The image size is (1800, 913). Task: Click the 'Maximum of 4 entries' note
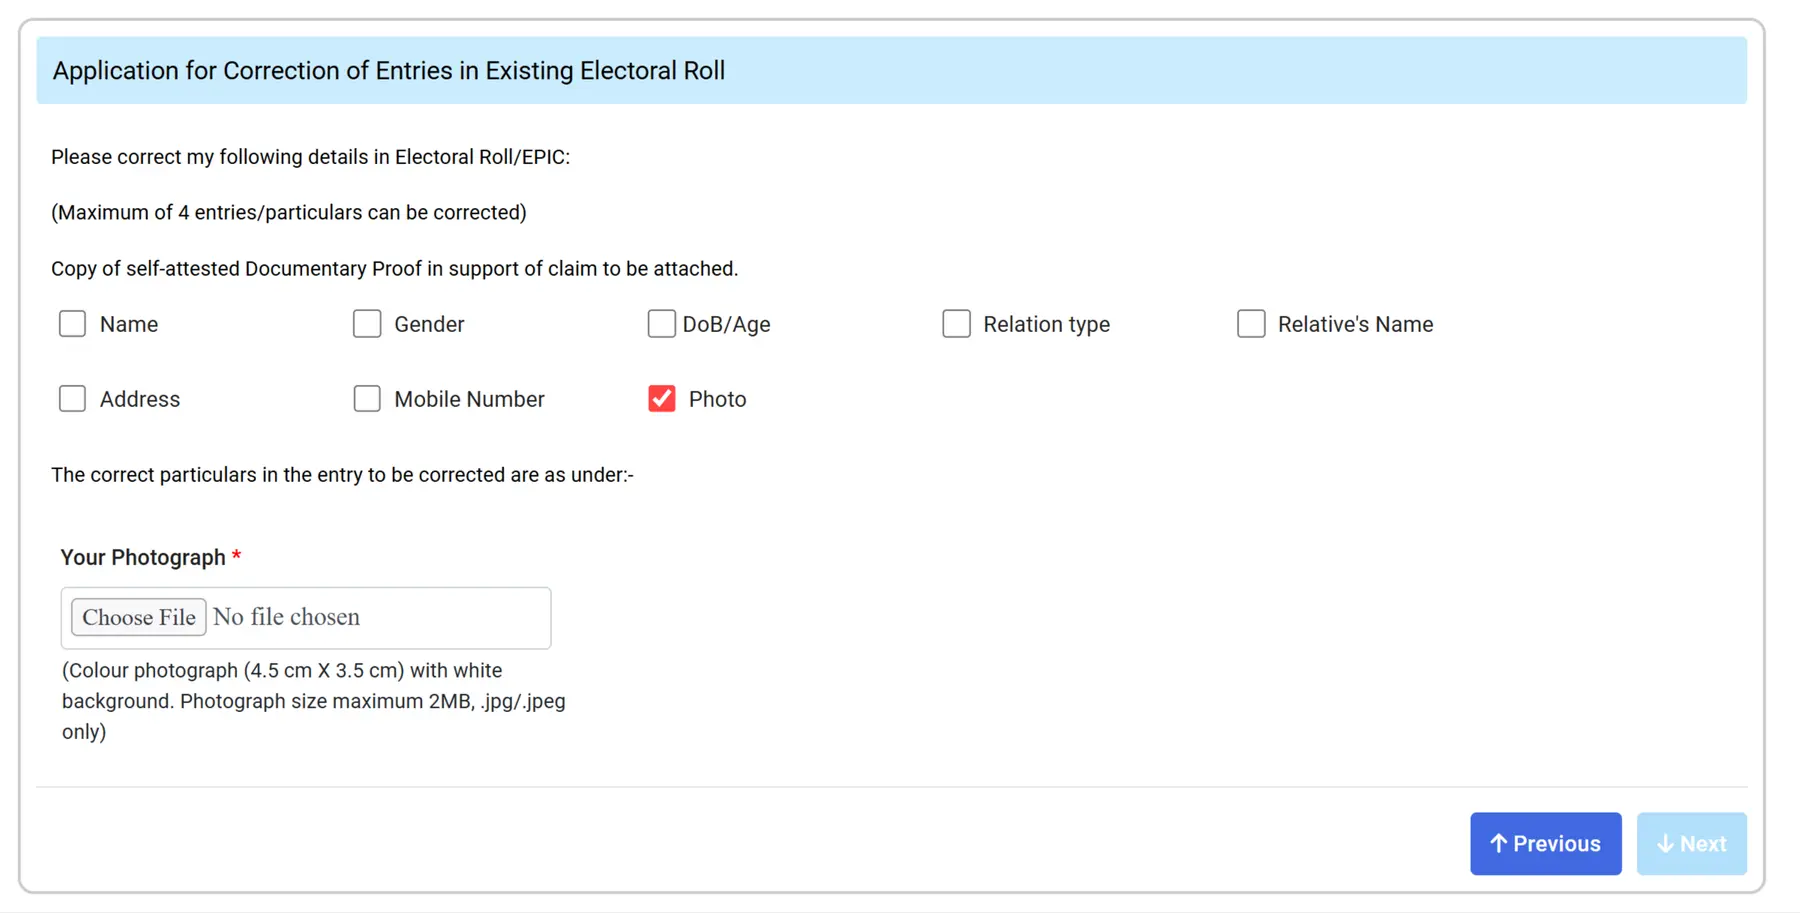coord(289,213)
